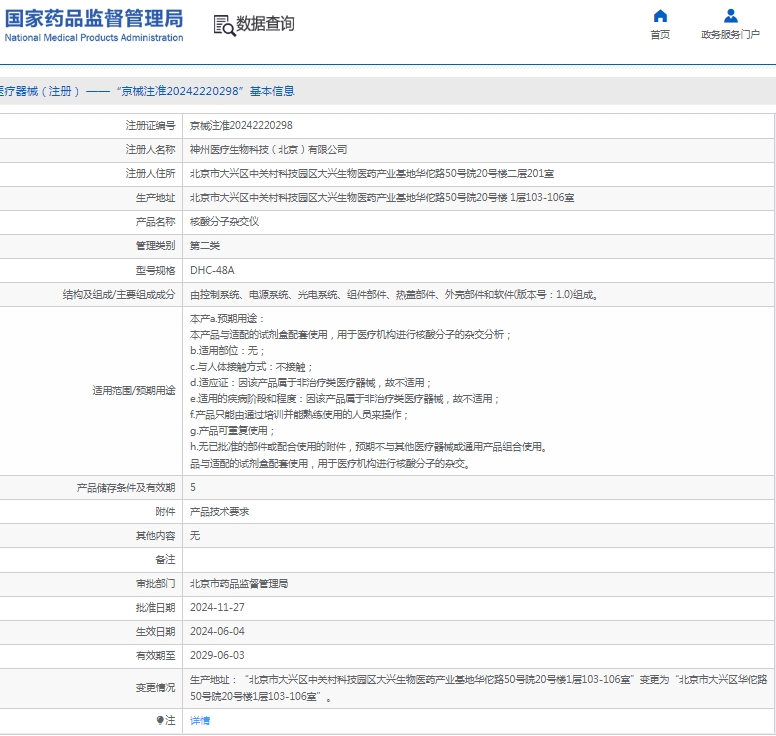Click the 其他内容 value 无
This screenshot has width=776, height=736.
[x=195, y=536]
